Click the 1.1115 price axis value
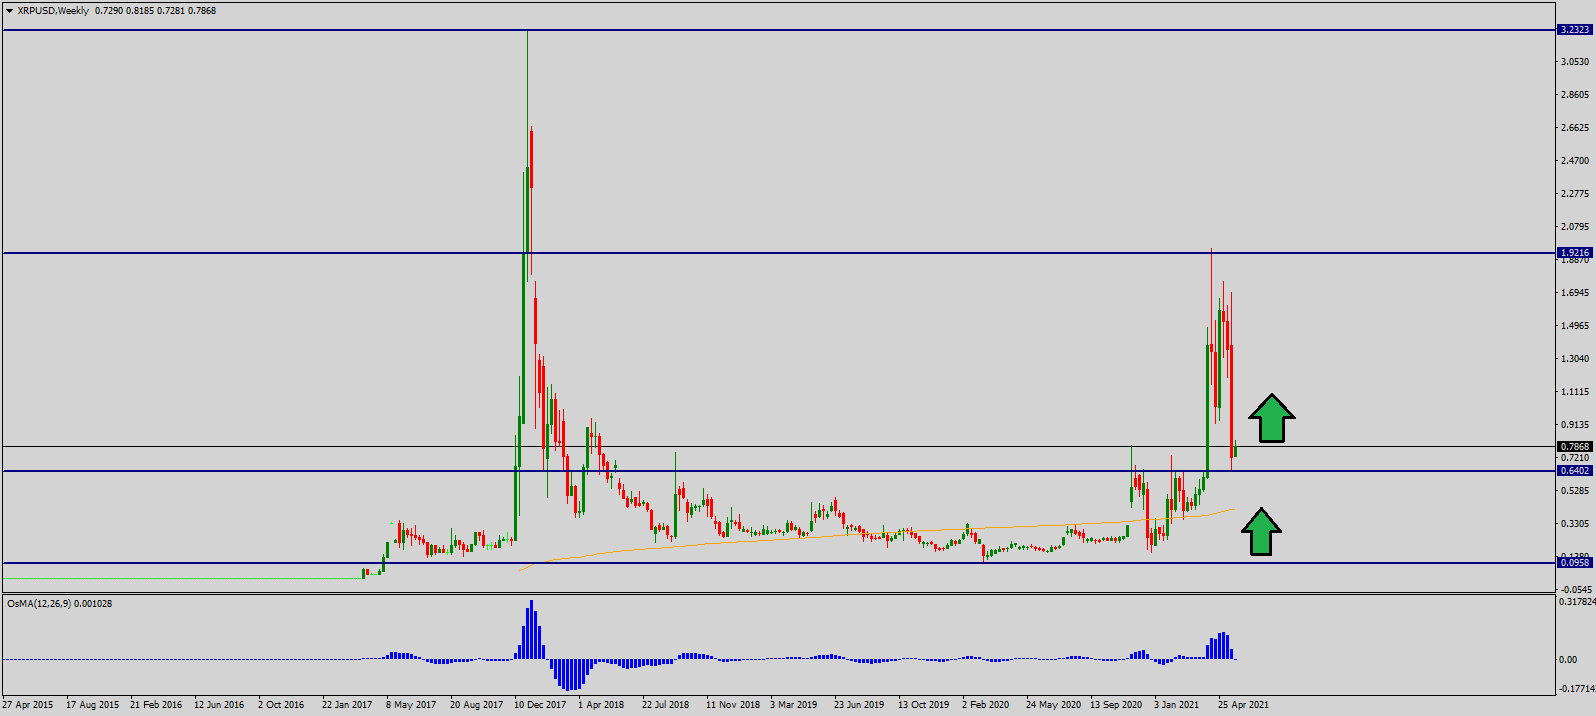This screenshot has width=1596, height=716. 1575,392
